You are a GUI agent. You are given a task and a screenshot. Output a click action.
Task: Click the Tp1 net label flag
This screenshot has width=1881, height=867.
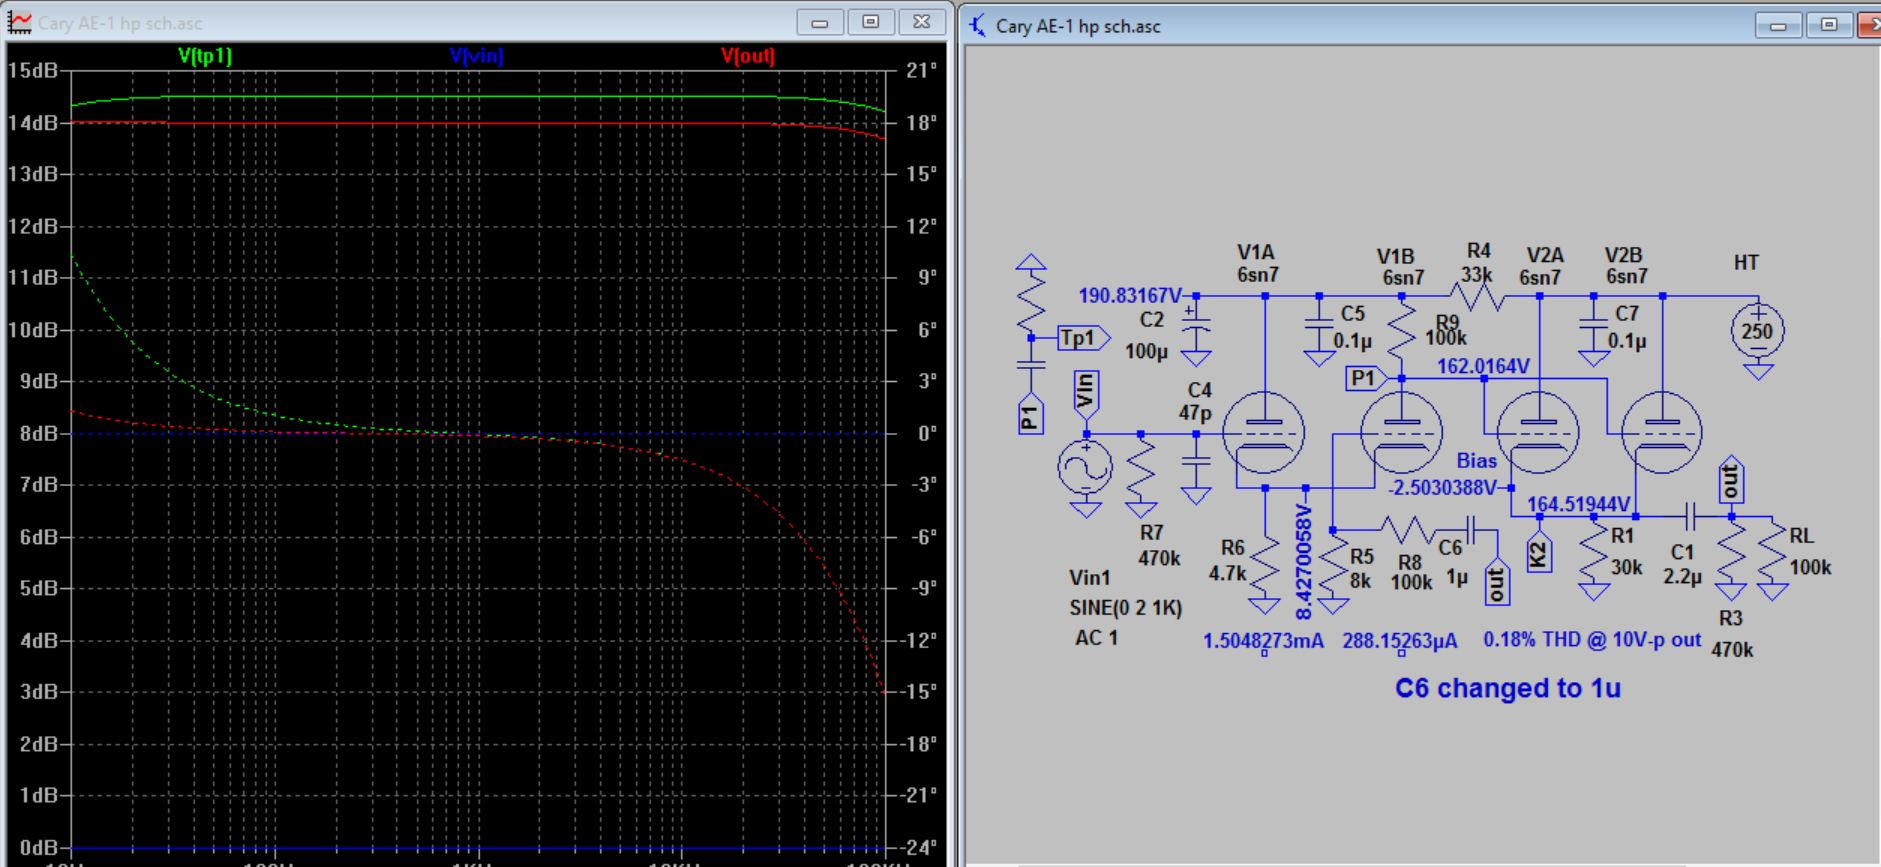tap(1083, 338)
